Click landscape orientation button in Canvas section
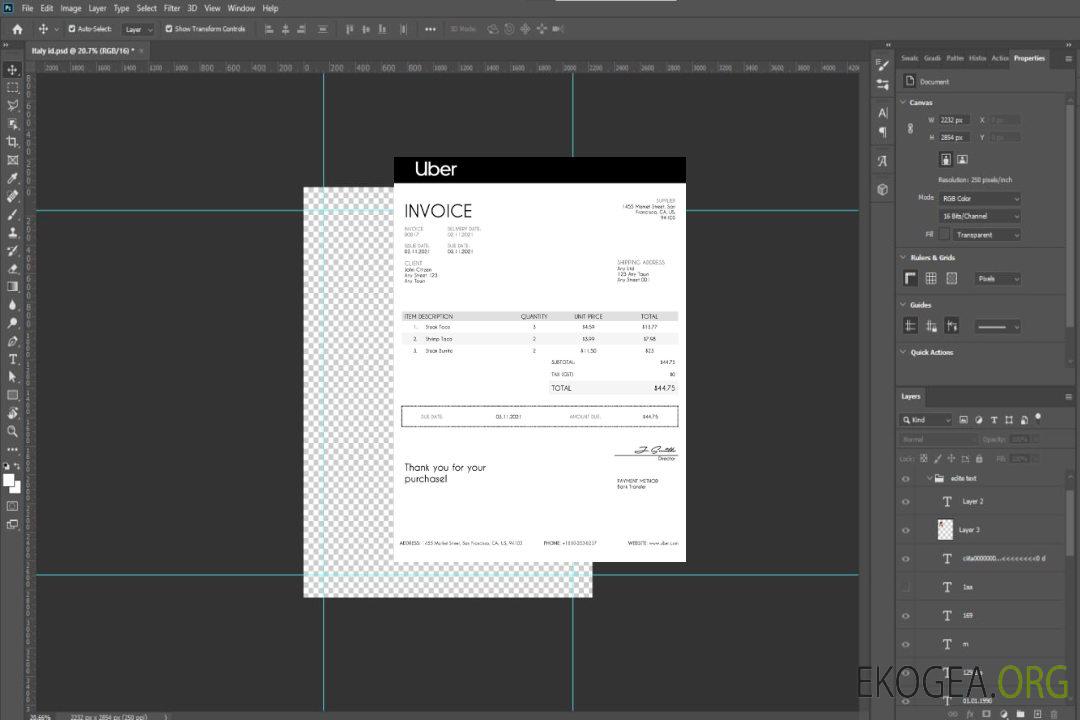1080x720 pixels. pyautogui.click(x=962, y=159)
